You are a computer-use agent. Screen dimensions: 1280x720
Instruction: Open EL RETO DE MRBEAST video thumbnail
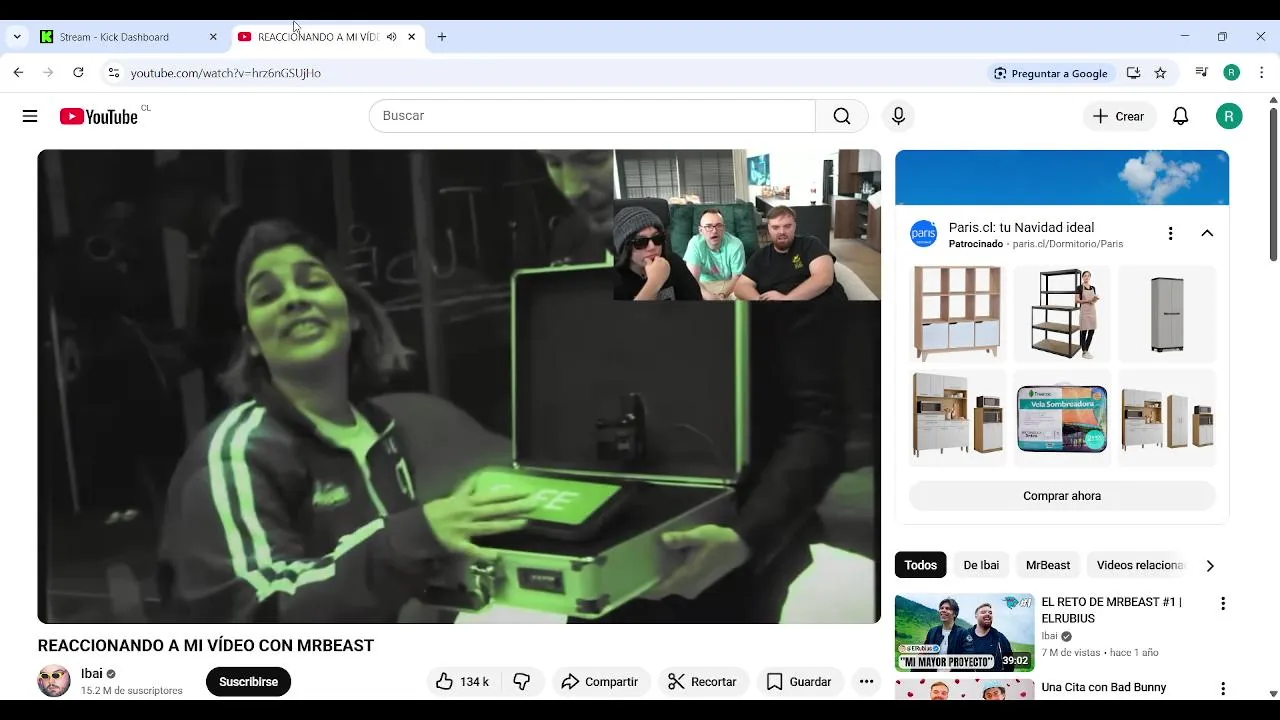[x=964, y=633]
